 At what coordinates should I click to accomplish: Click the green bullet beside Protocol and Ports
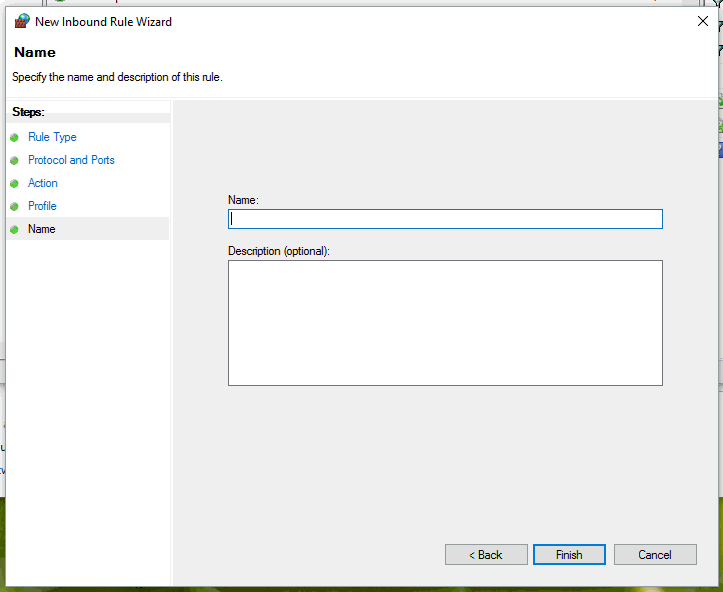click(x=14, y=160)
